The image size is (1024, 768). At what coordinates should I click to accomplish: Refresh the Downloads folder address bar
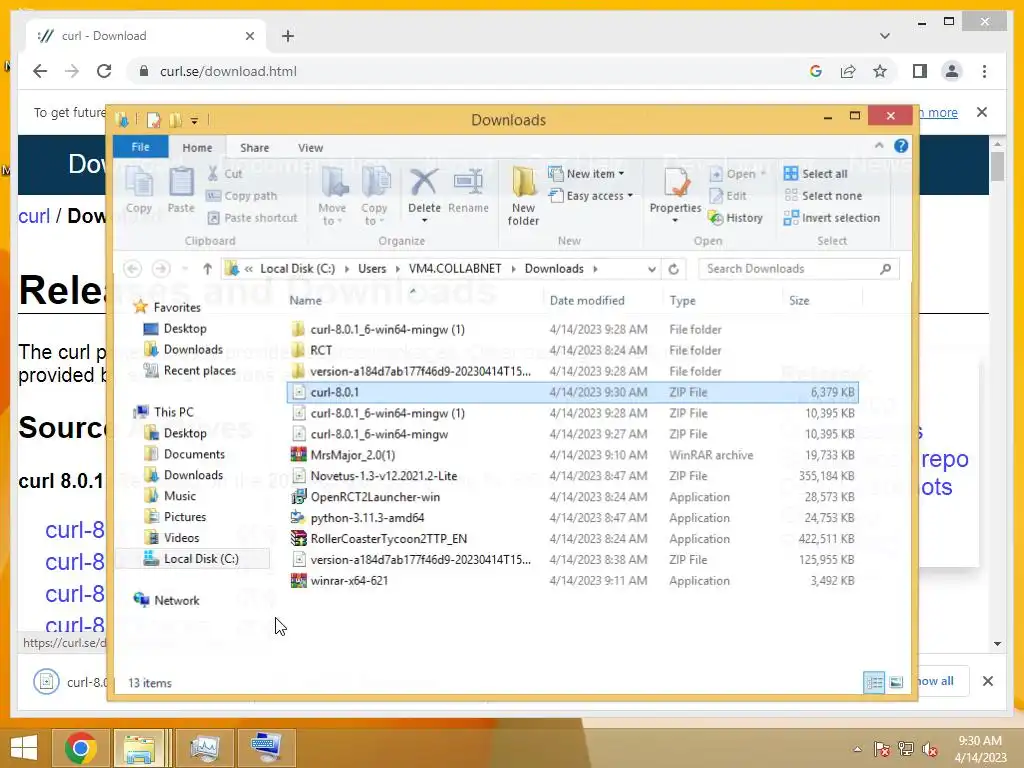click(673, 269)
